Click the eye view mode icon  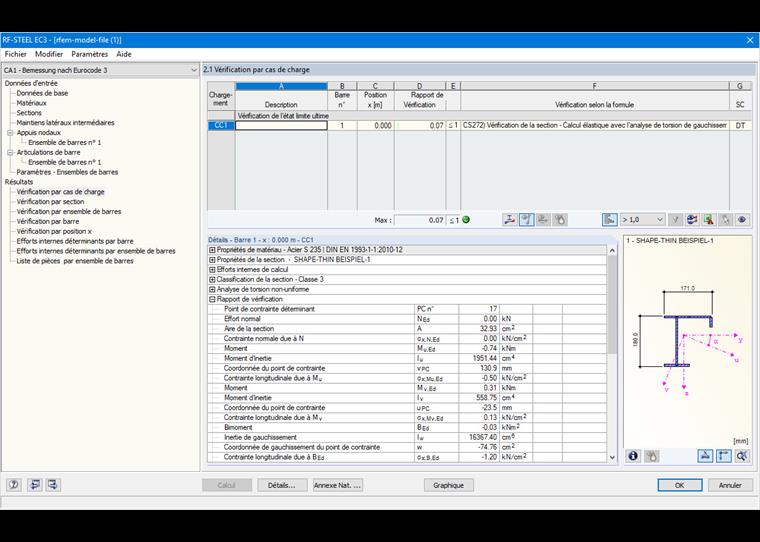pos(742,220)
